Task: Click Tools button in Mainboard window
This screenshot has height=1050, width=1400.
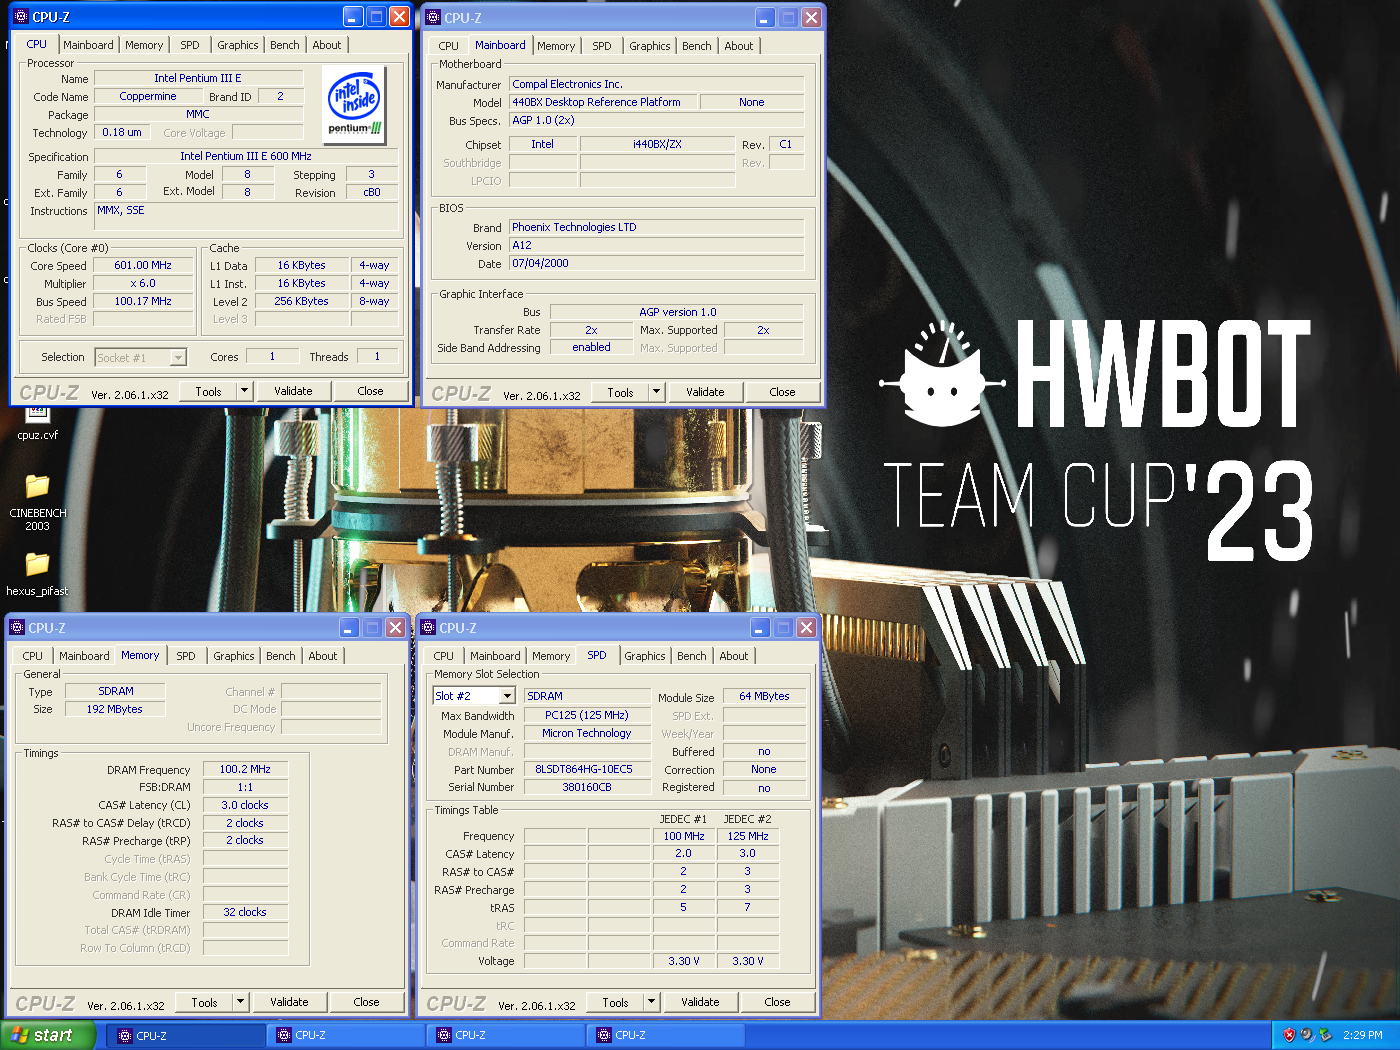Action: tap(620, 392)
